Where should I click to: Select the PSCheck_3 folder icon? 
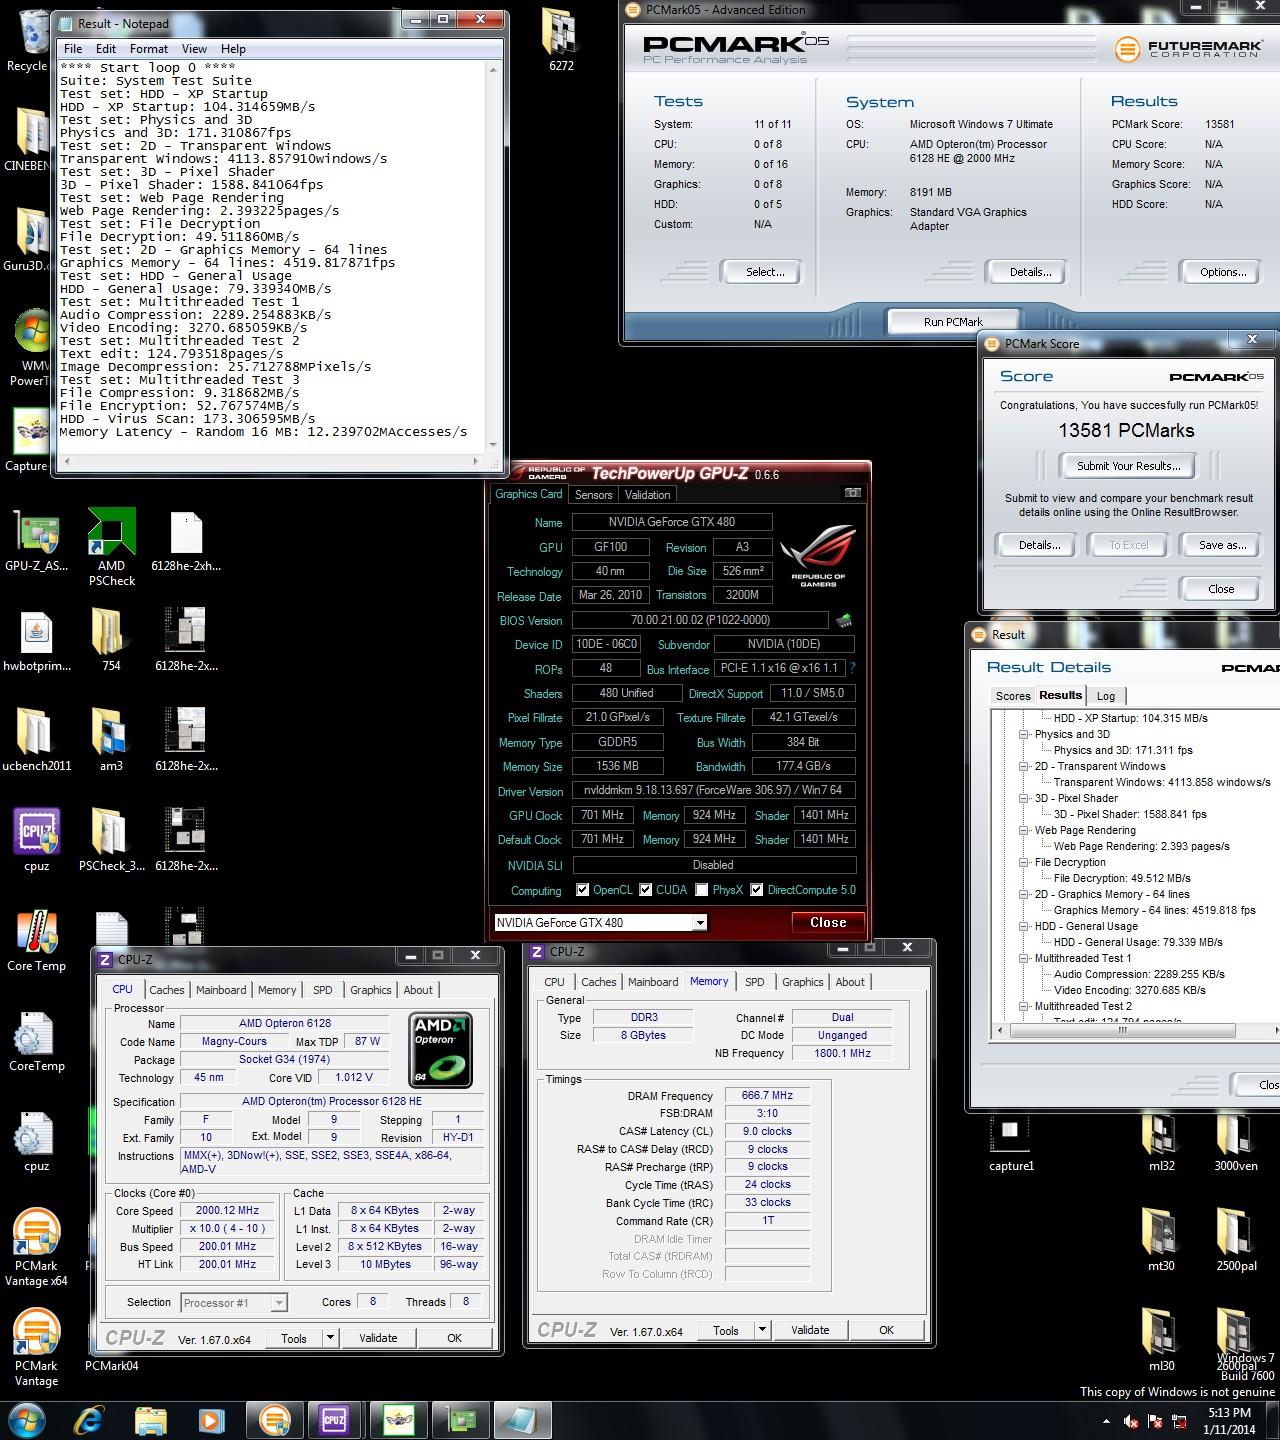pyautogui.click(x=111, y=840)
